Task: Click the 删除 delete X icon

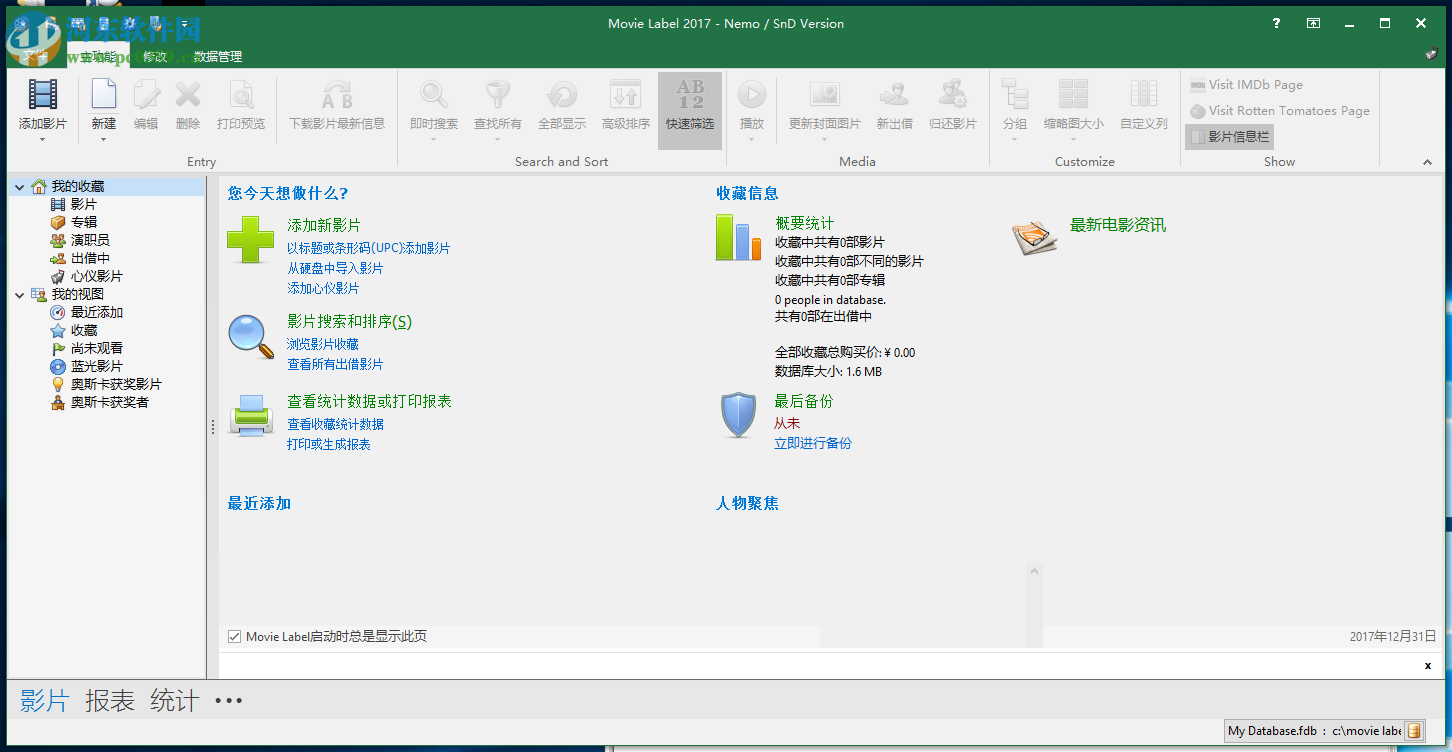Action: (x=188, y=94)
